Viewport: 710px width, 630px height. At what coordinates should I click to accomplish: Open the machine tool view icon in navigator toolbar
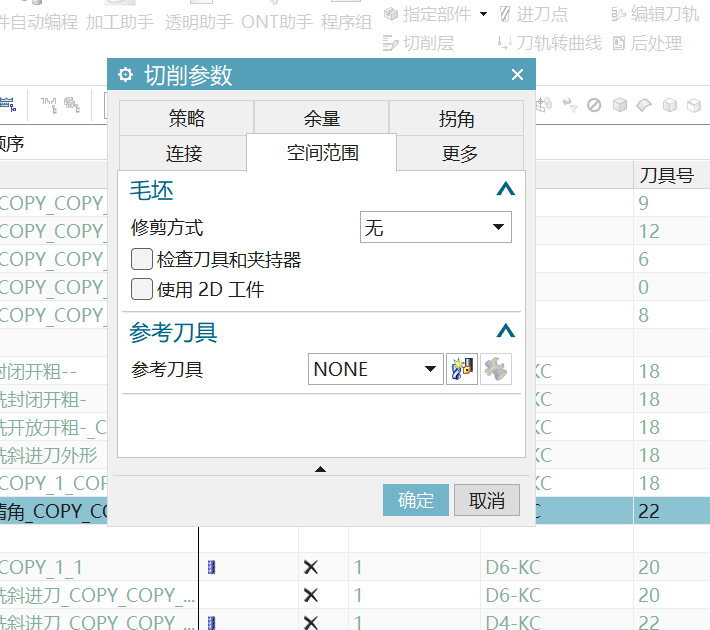click(48, 105)
